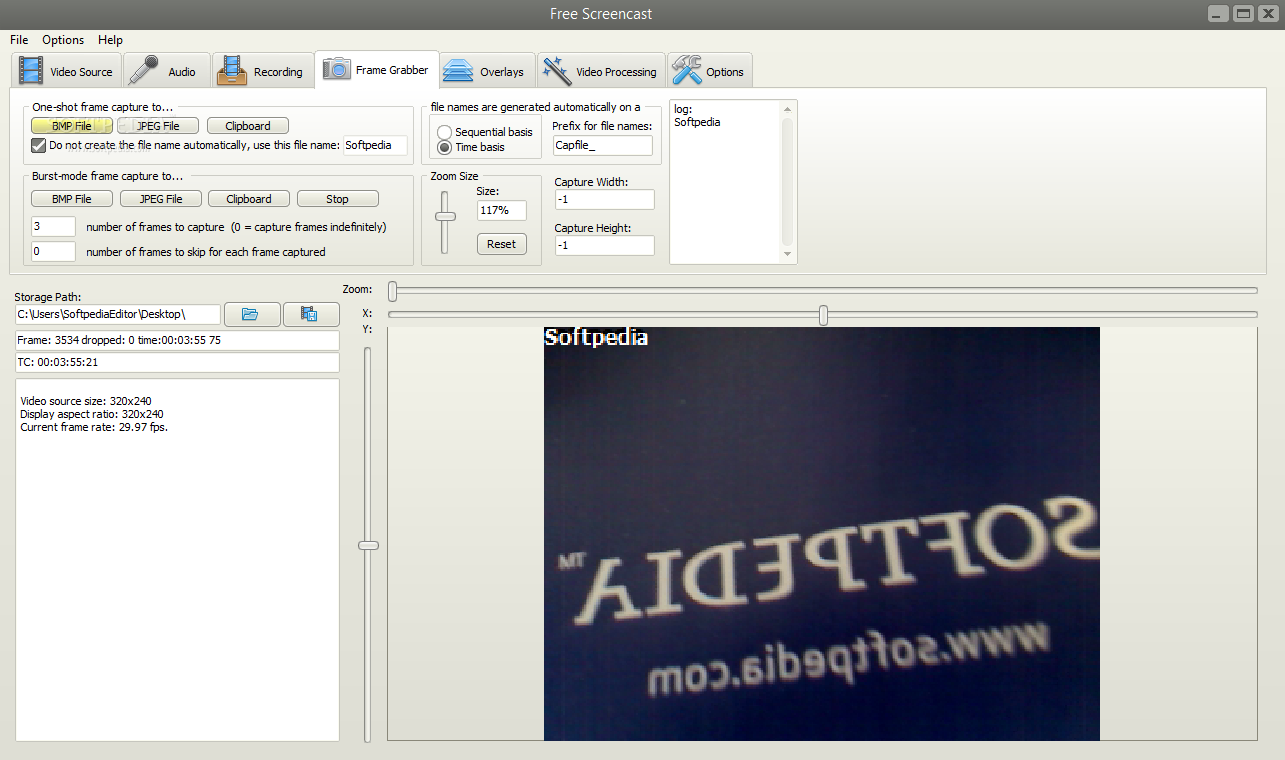Click the log scrollbar up arrow
Image resolution: width=1285 pixels, height=760 pixels.
point(787,109)
